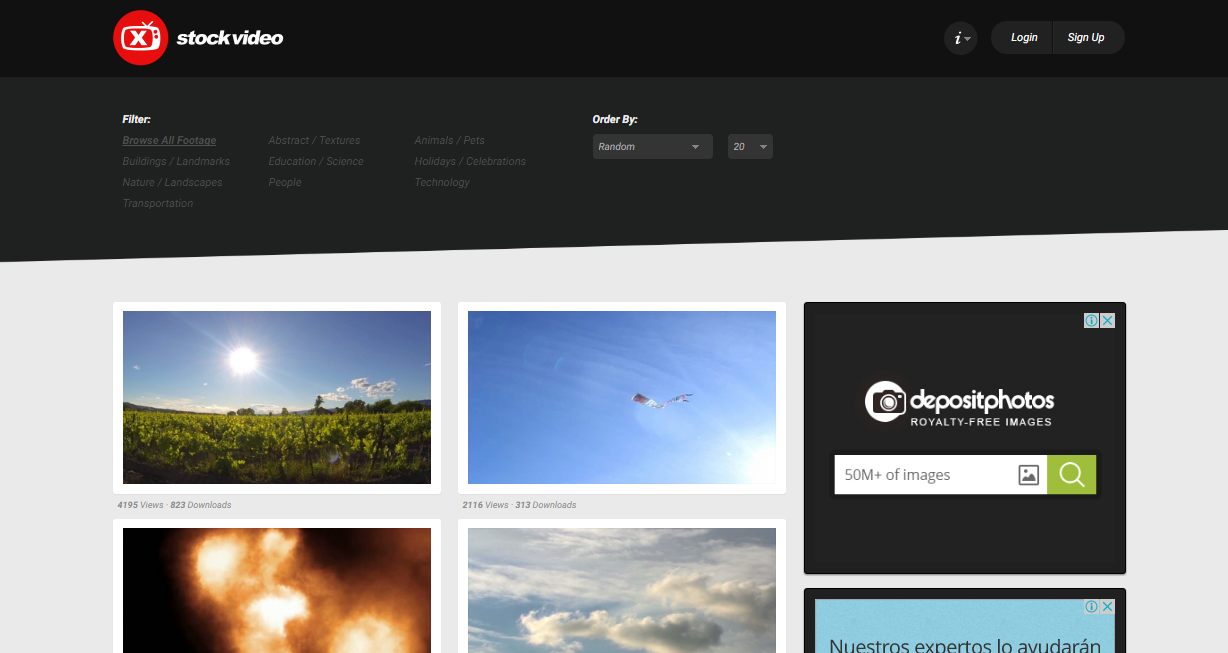Screen dimensions: 1228x653
Task: Open the 20 items-per-page dropdown
Action: 750,147
